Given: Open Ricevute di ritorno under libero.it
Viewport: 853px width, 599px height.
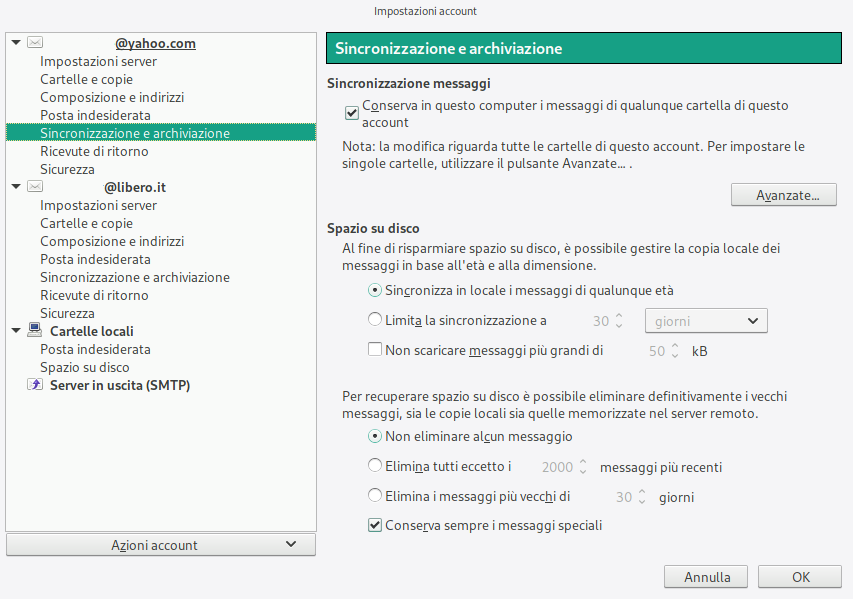Looking at the screenshot, I should (x=94, y=295).
